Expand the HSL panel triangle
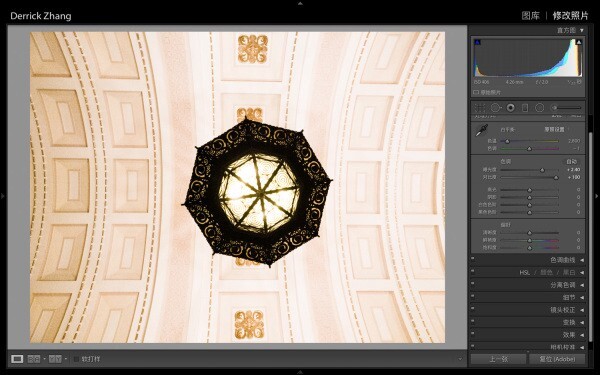The width and height of the screenshot is (600, 375). [582, 272]
